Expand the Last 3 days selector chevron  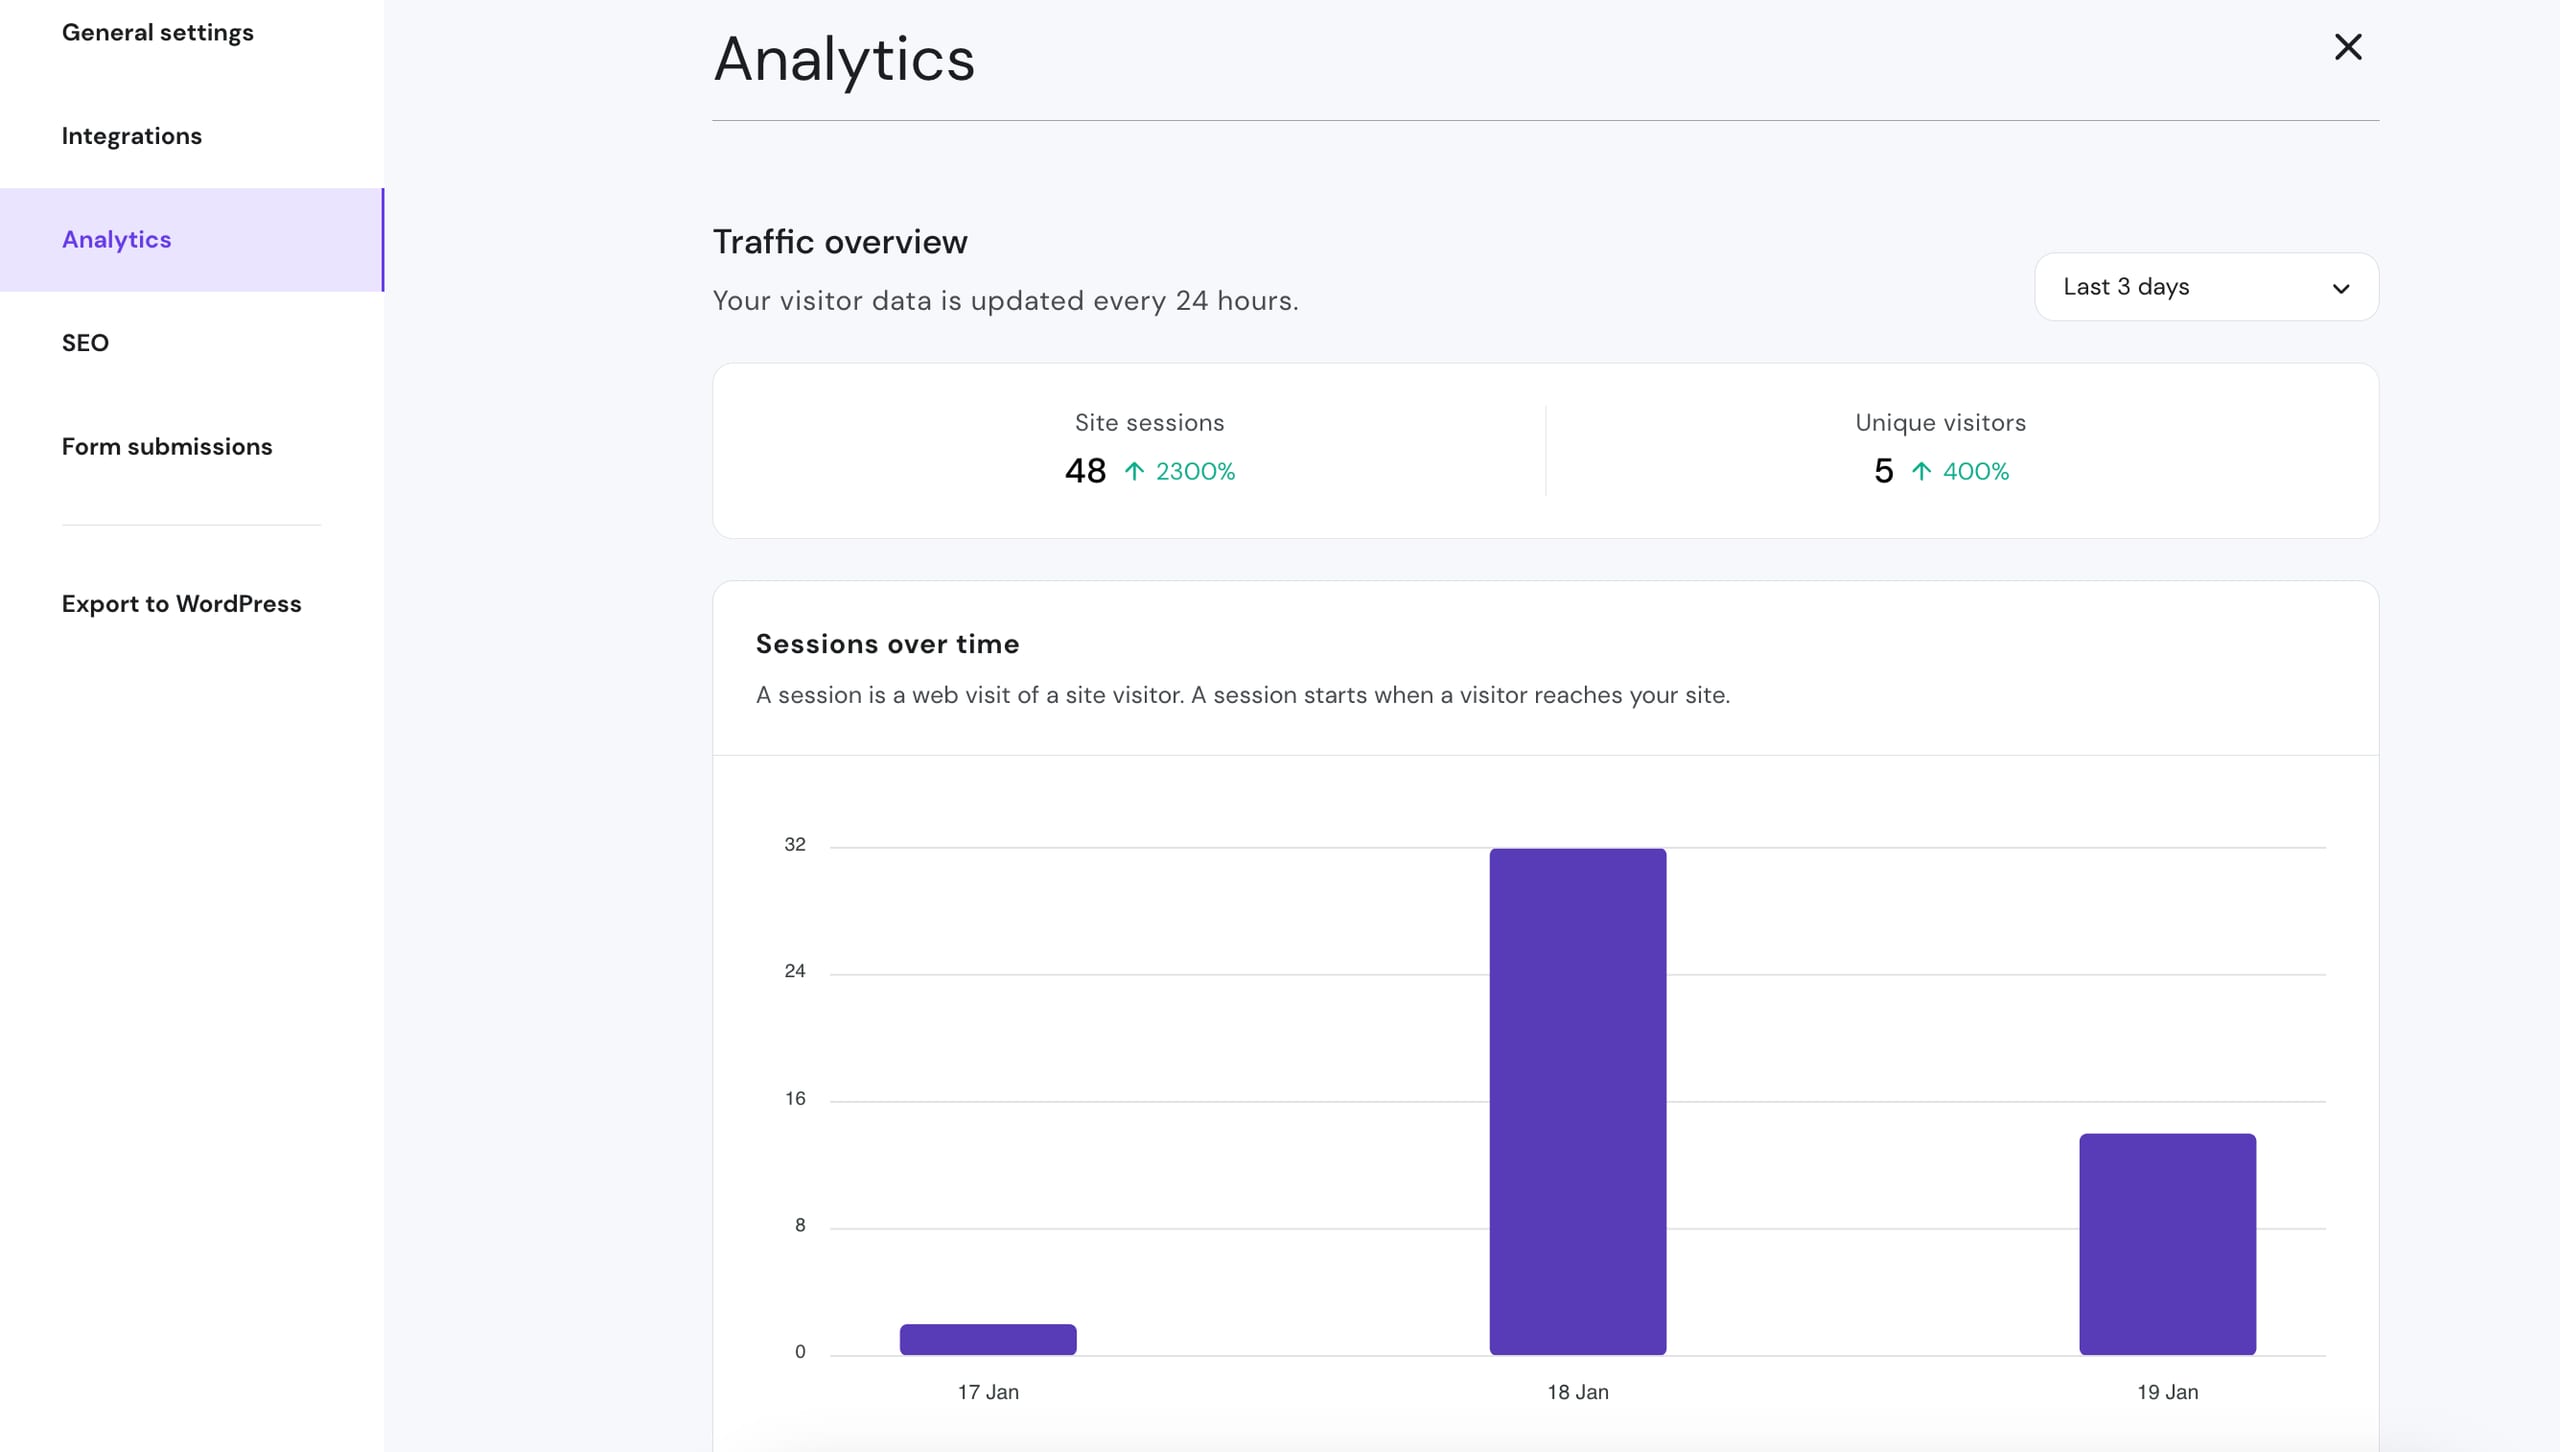click(x=2340, y=289)
